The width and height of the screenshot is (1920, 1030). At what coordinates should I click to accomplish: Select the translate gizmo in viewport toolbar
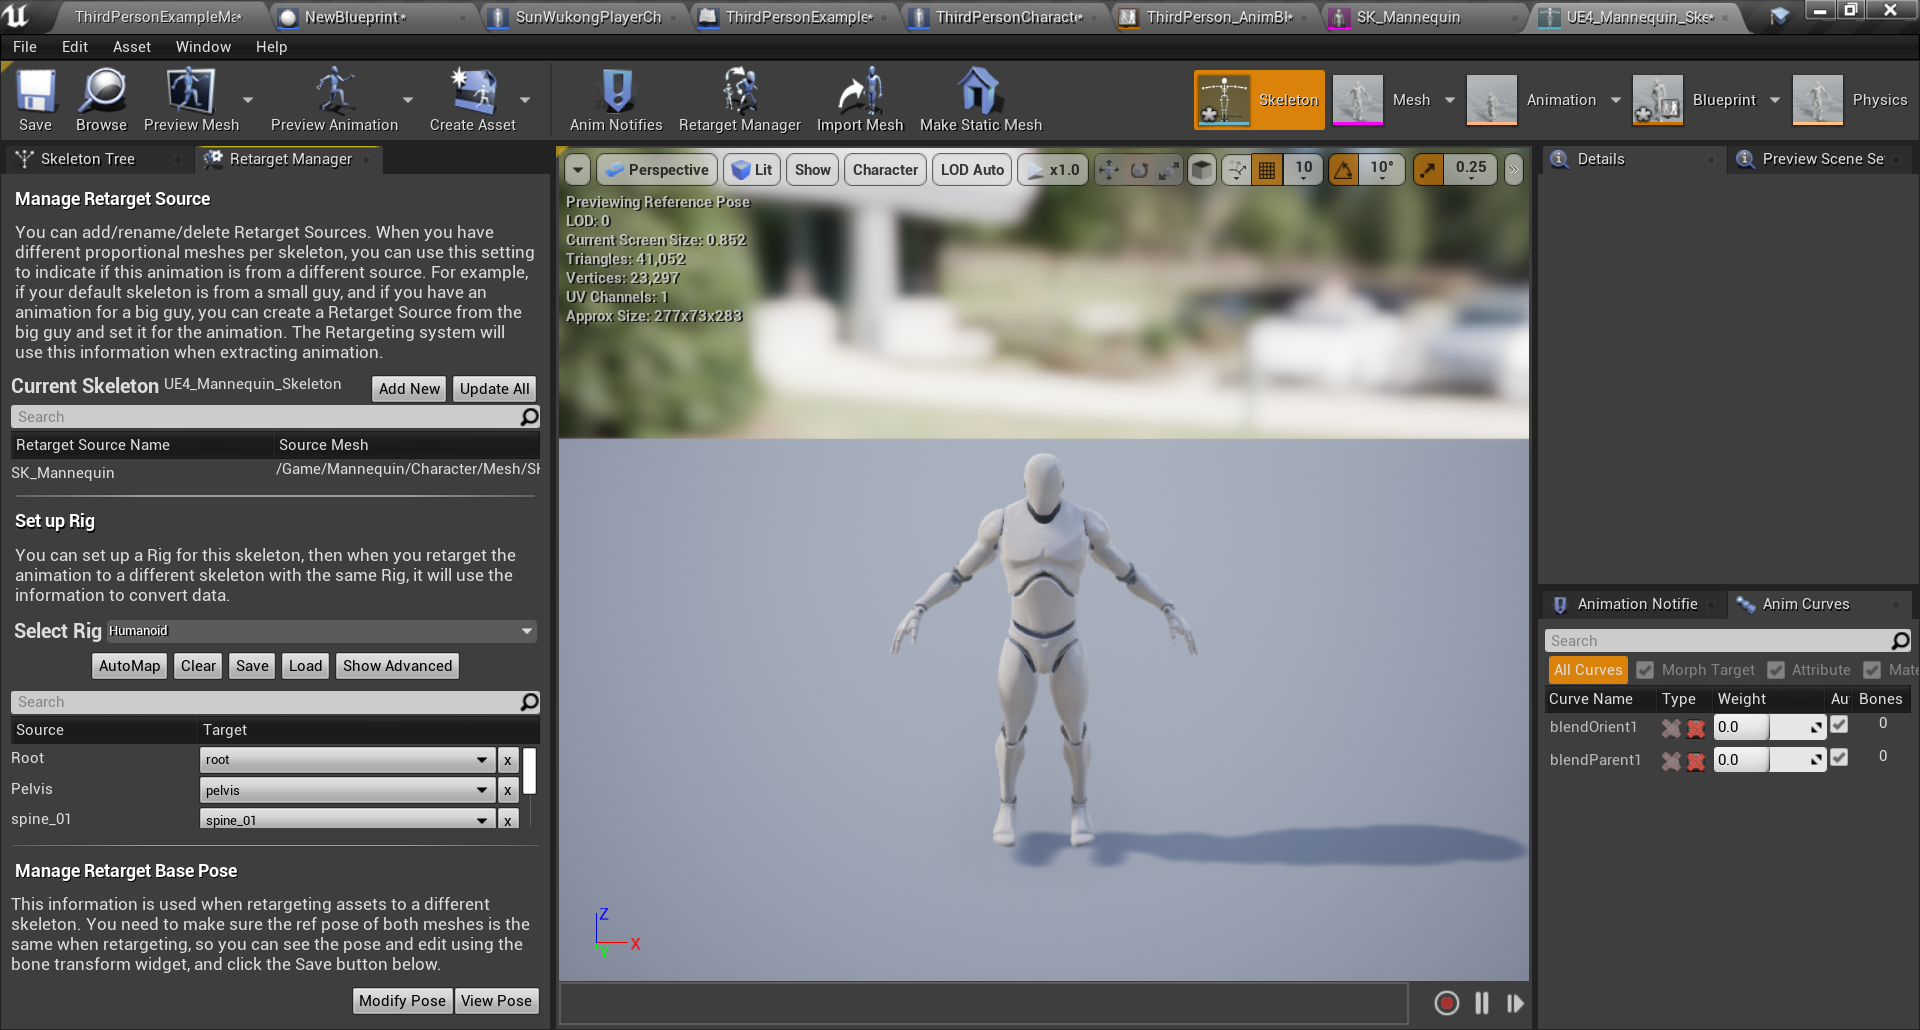point(1108,170)
